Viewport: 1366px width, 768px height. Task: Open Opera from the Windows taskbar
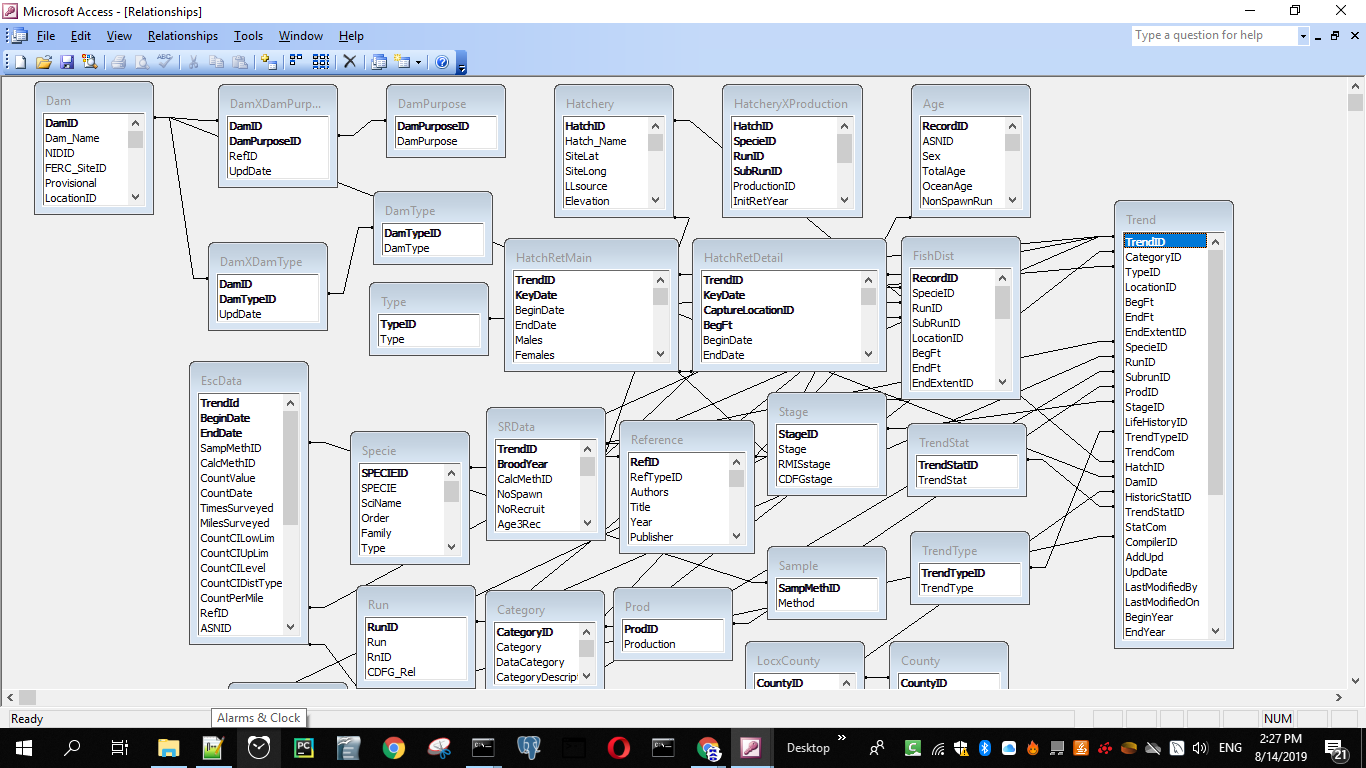618,747
